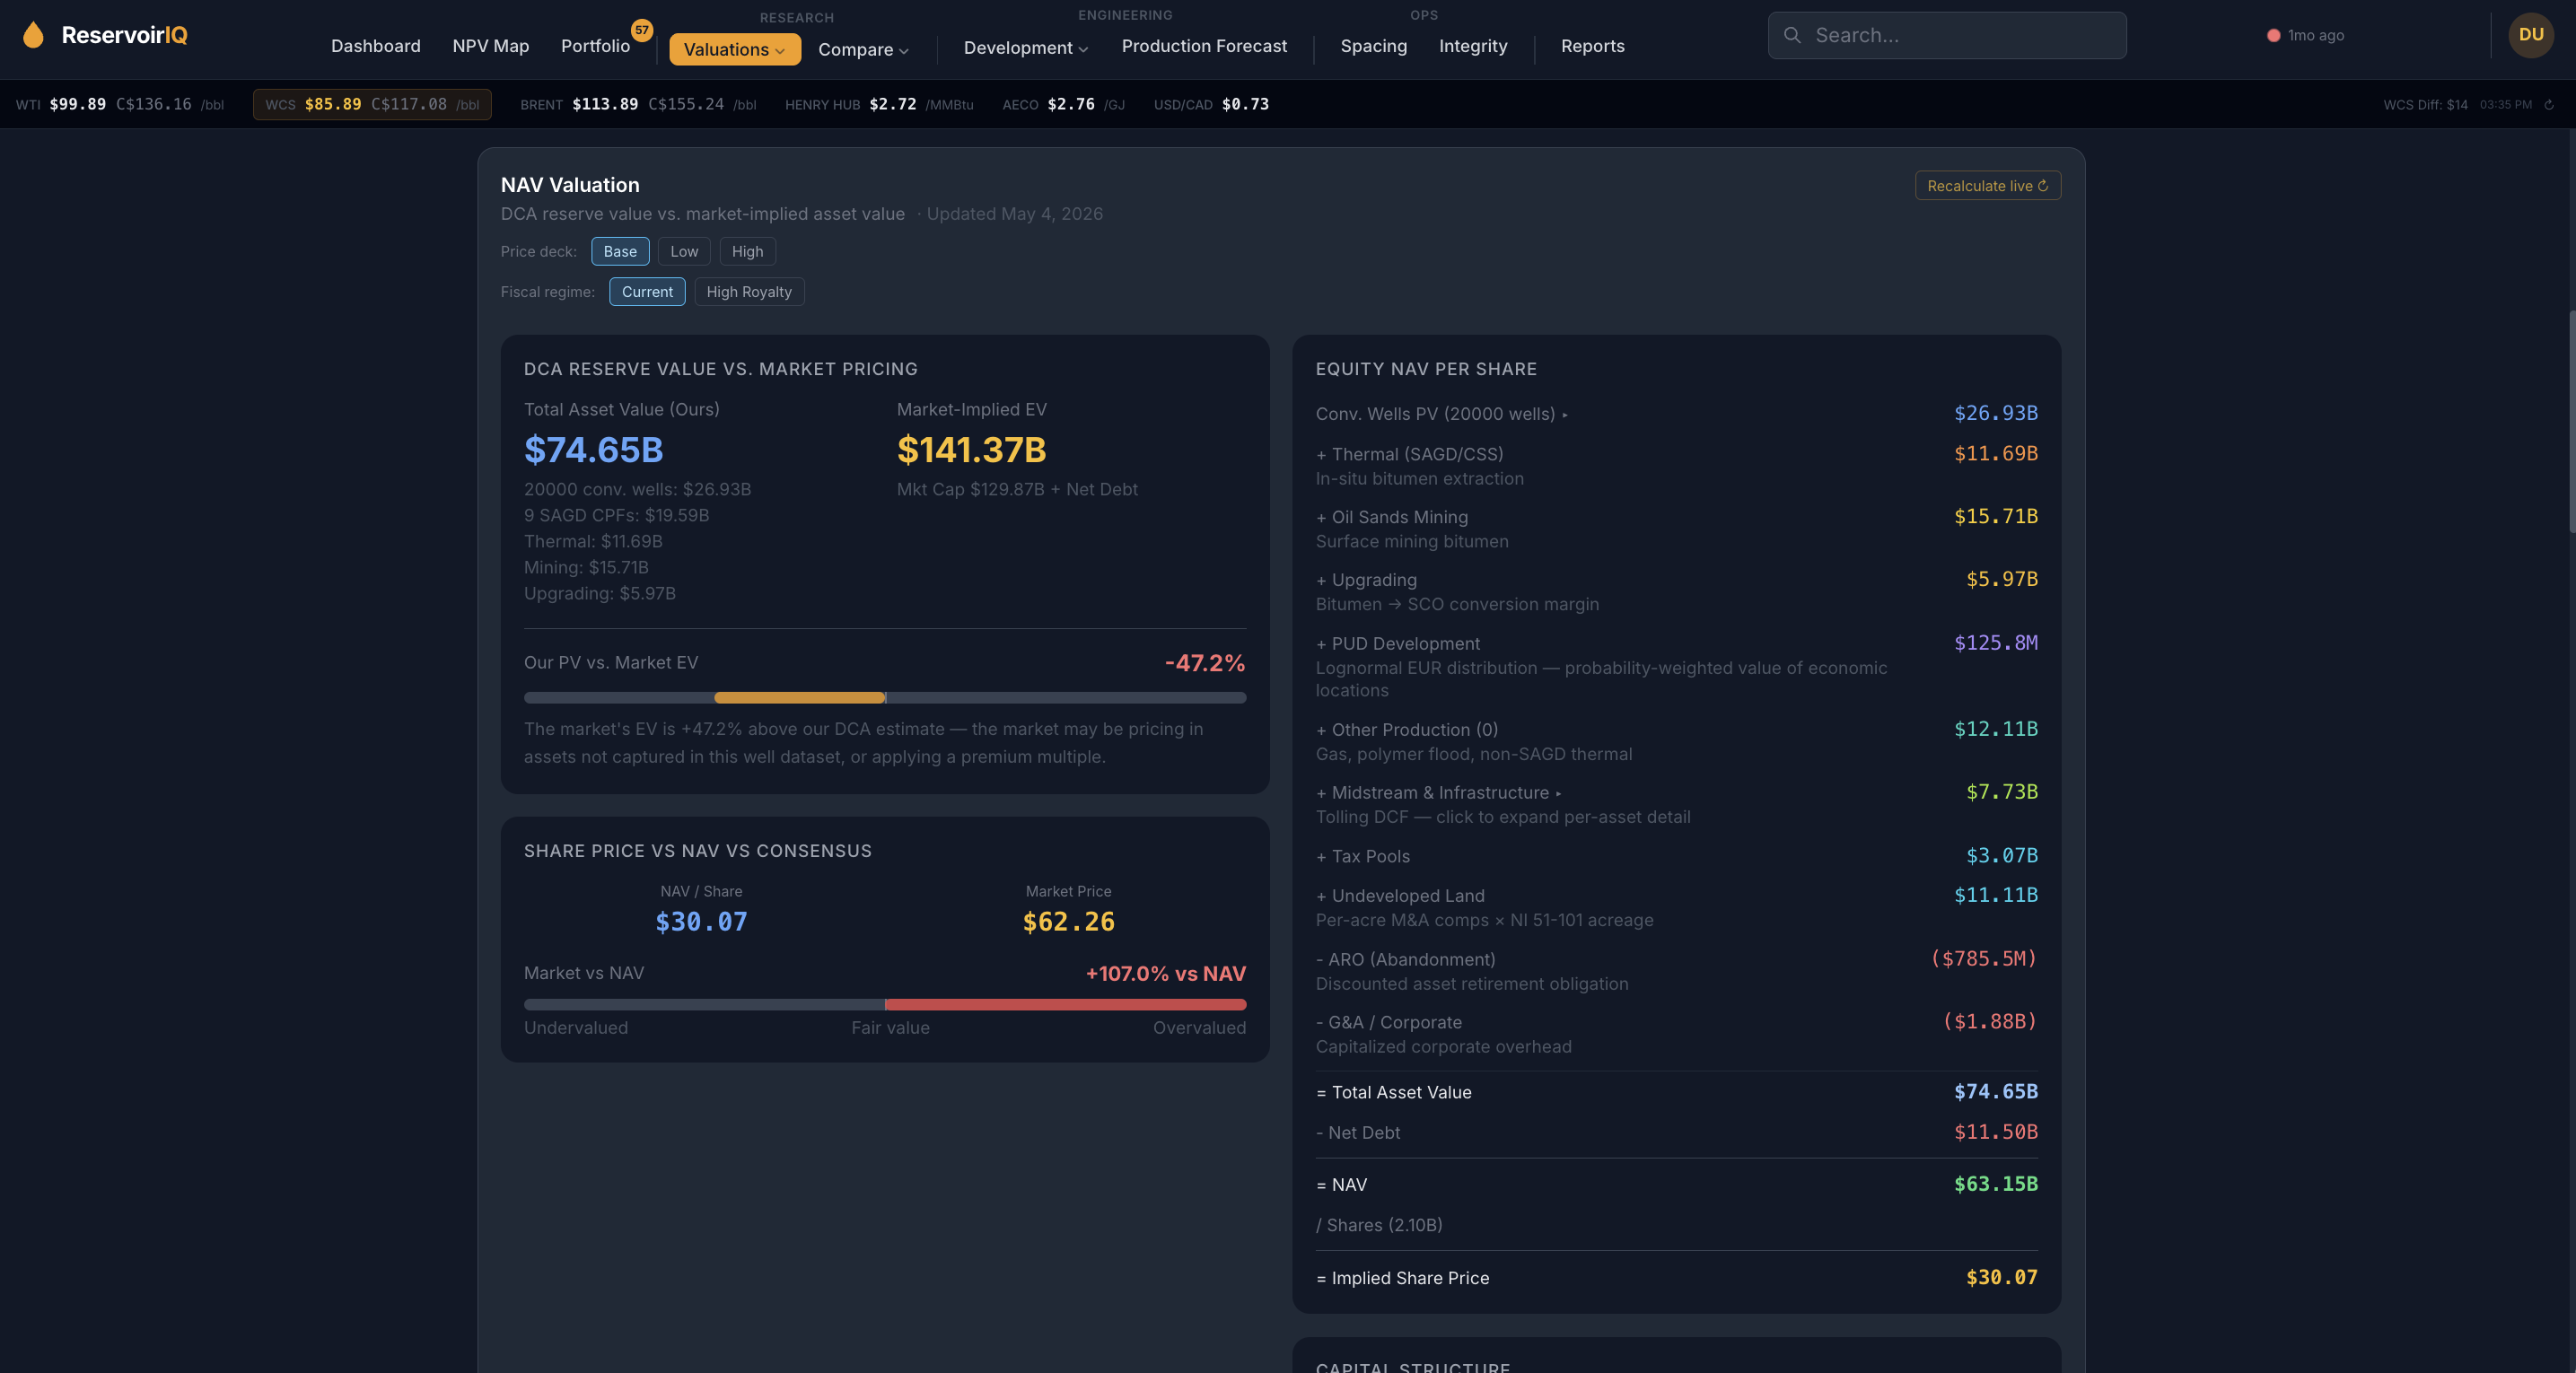Open the DU user avatar
The image size is (2576, 1373).
[2531, 35]
